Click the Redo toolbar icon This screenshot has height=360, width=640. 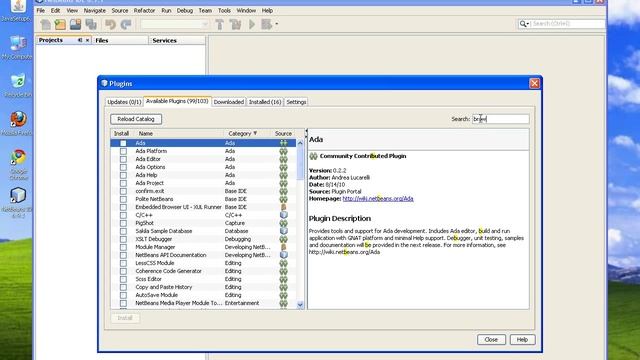pos(126,24)
